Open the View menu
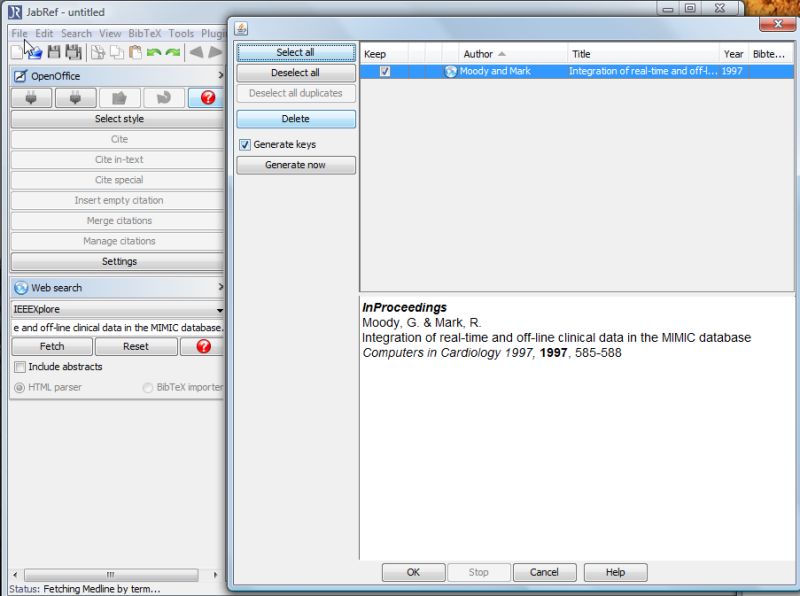This screenshot has height=596, width=800. point(110,34)
